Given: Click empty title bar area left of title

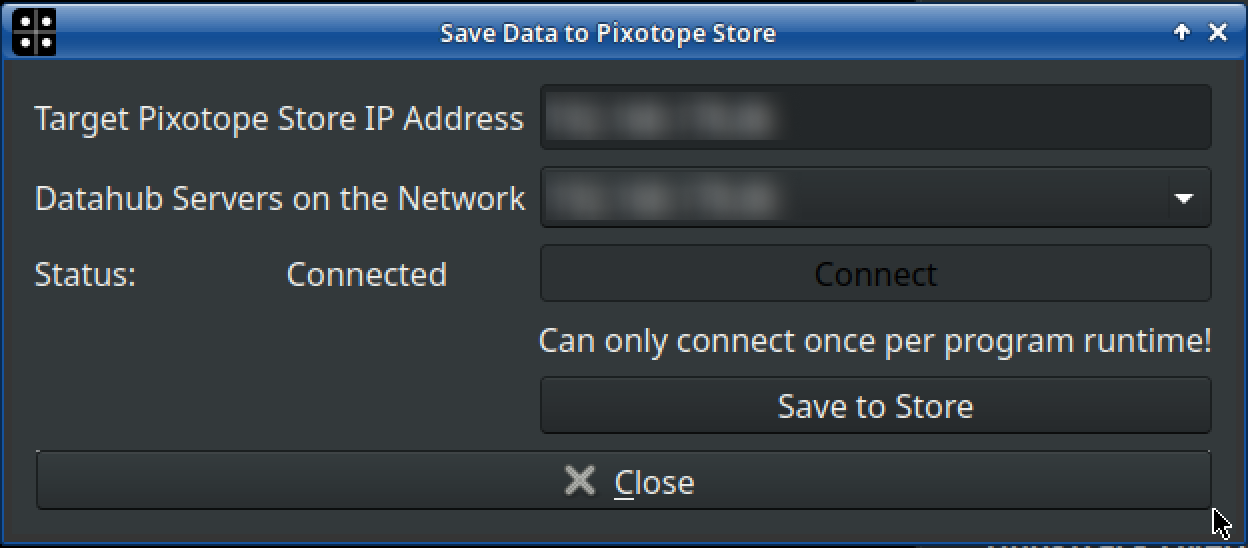Looking at the screenshot, I should click(240, 33).
